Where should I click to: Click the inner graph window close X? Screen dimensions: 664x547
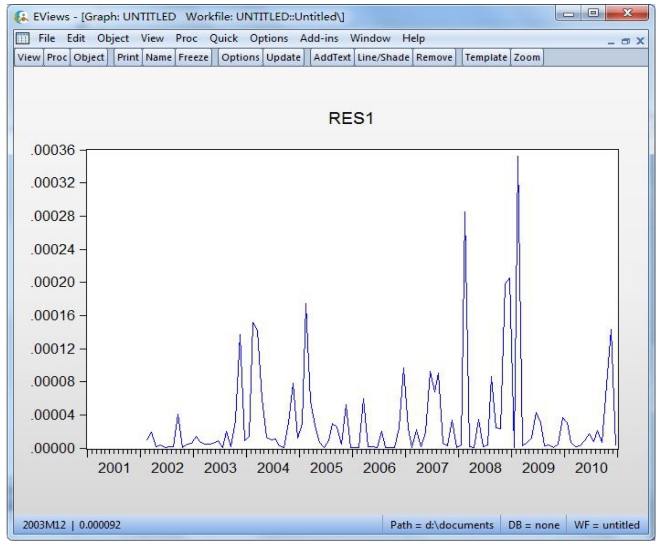641,39
